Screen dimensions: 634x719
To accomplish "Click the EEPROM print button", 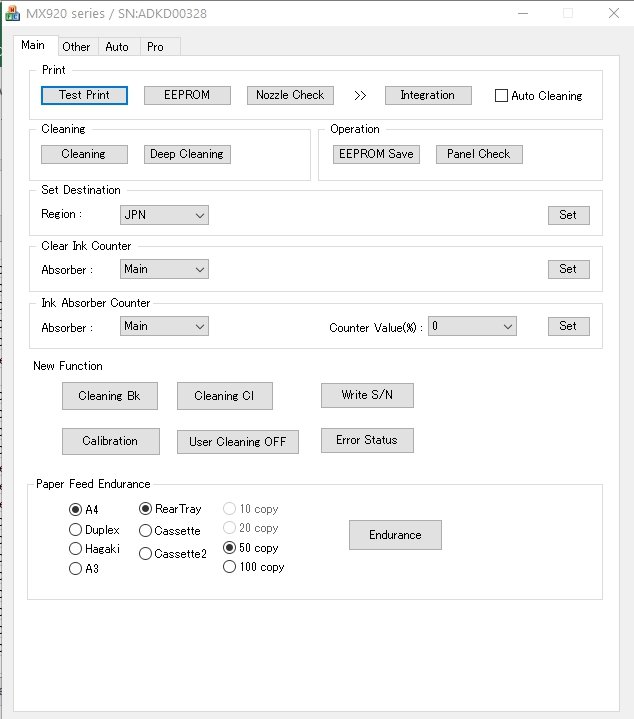I will 187,95.
